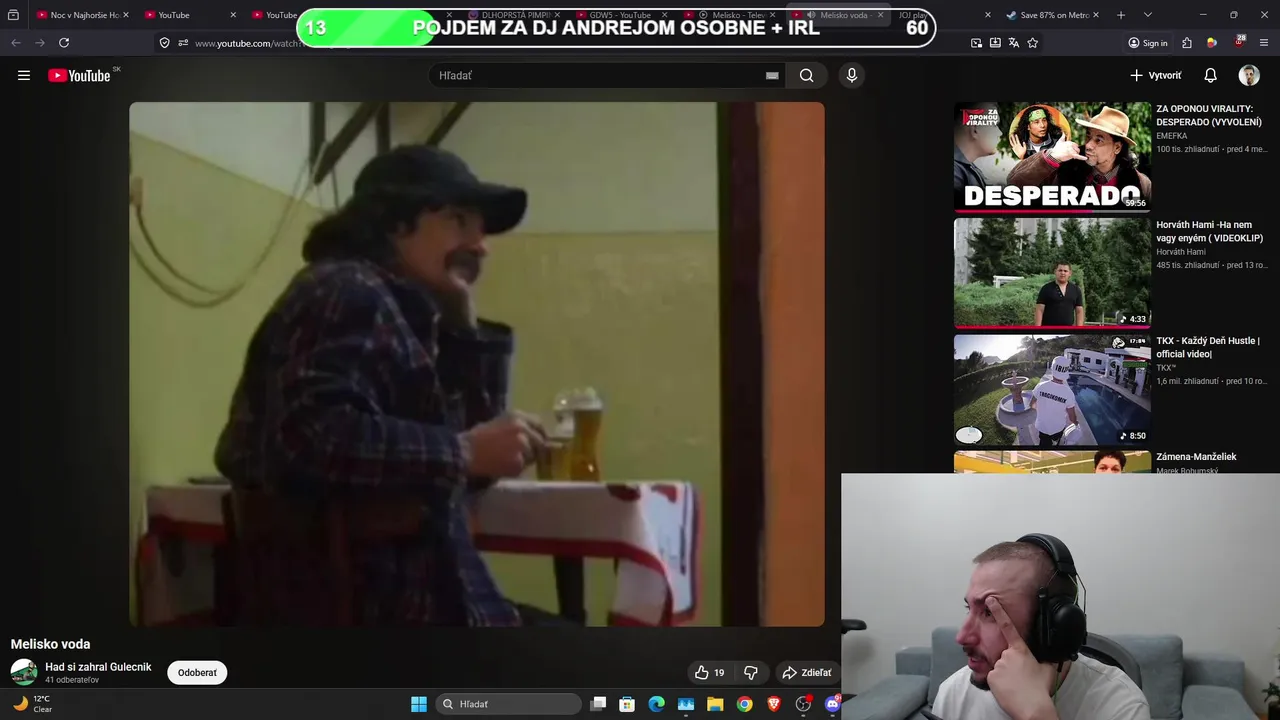Click the YouTube search magnifier button
The image size is (1280, 720).
(x=806, y=75)
